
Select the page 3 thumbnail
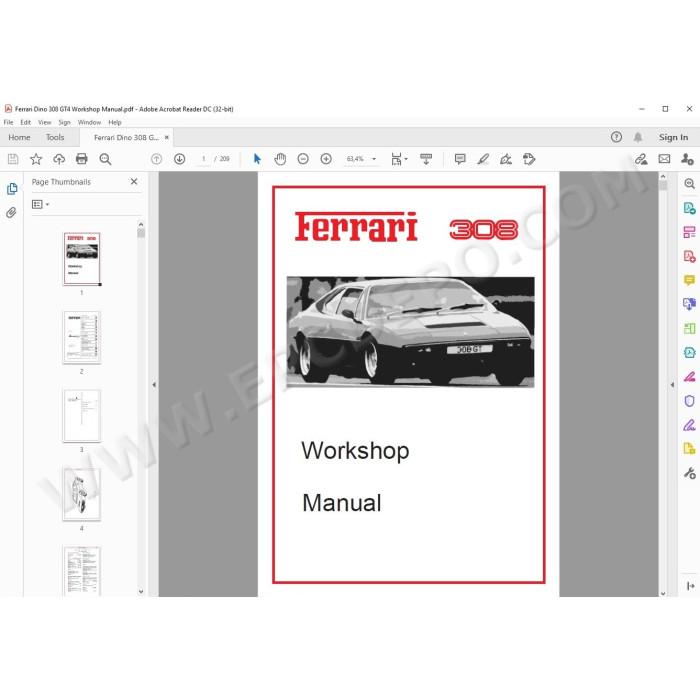tap(82, 416)
